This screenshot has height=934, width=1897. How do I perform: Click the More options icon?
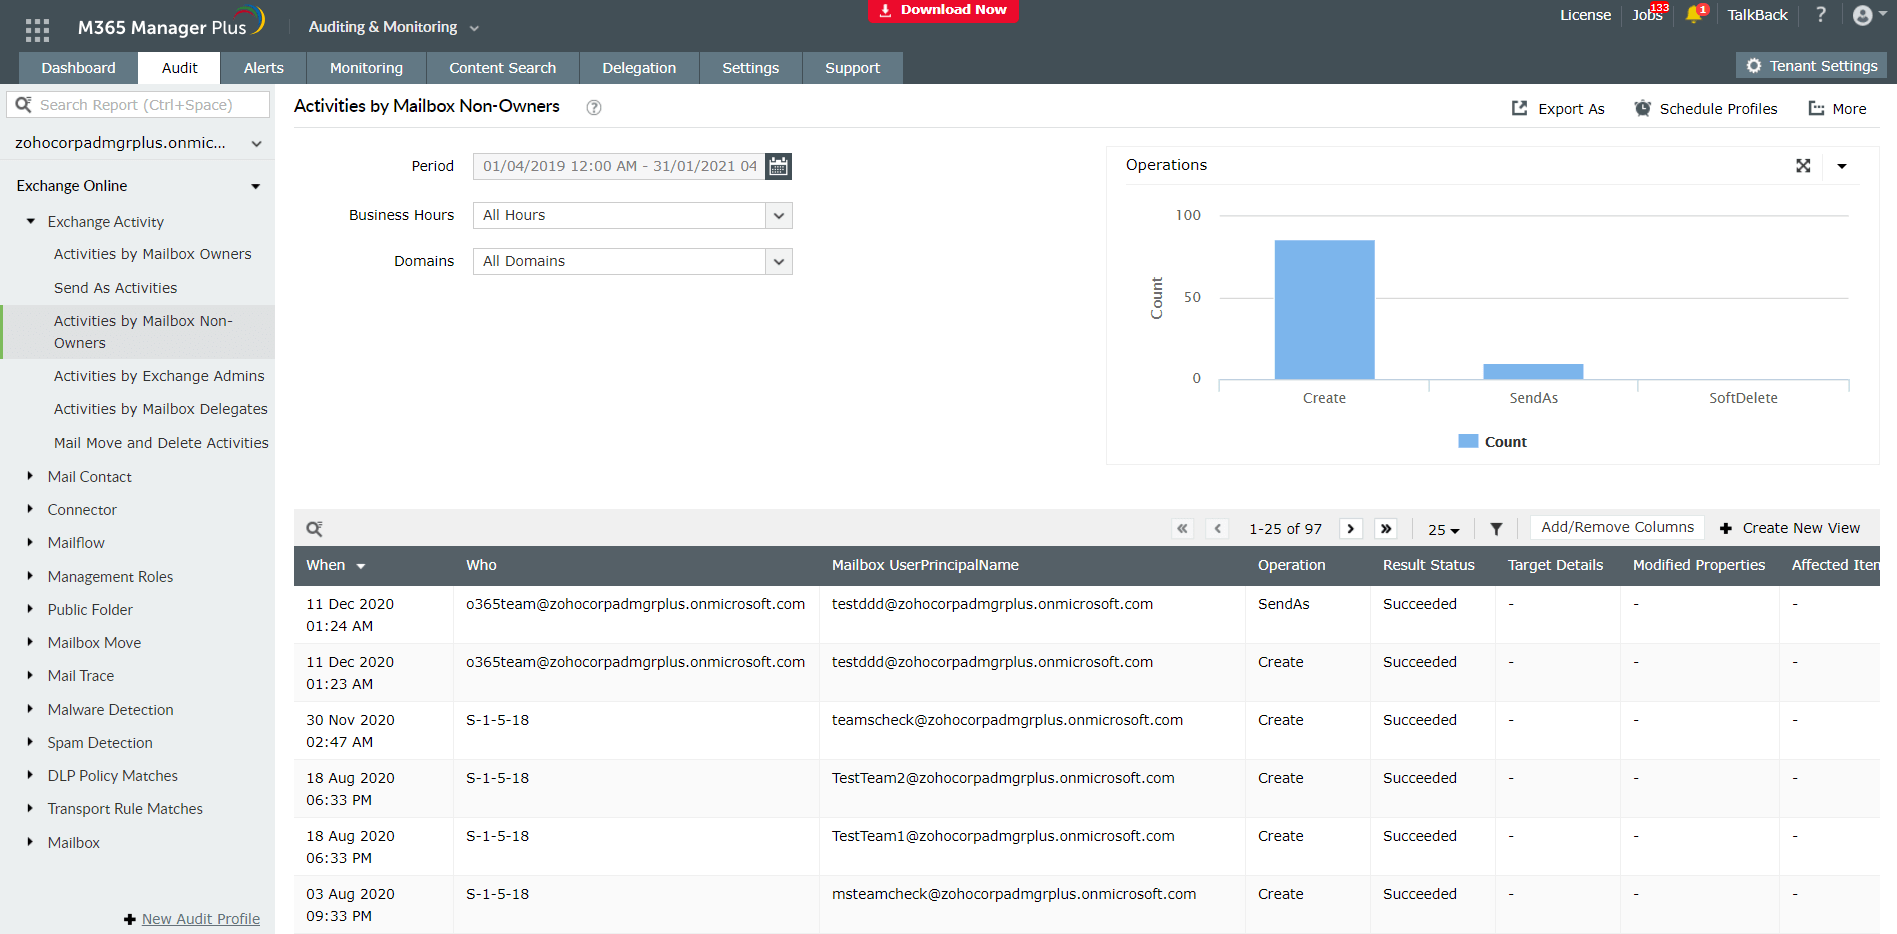pyautogui.click(x=1816, y=108)
